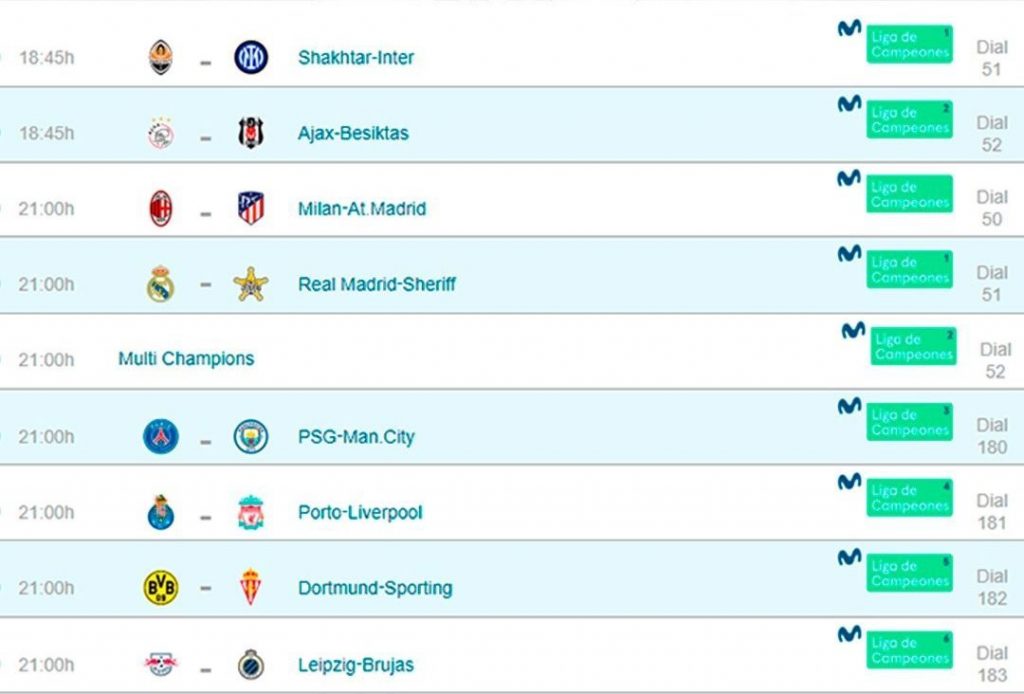Viewport: 1024px width, 694px height.
Task: Open the Multi Champions link
Action: coord(186,358)
